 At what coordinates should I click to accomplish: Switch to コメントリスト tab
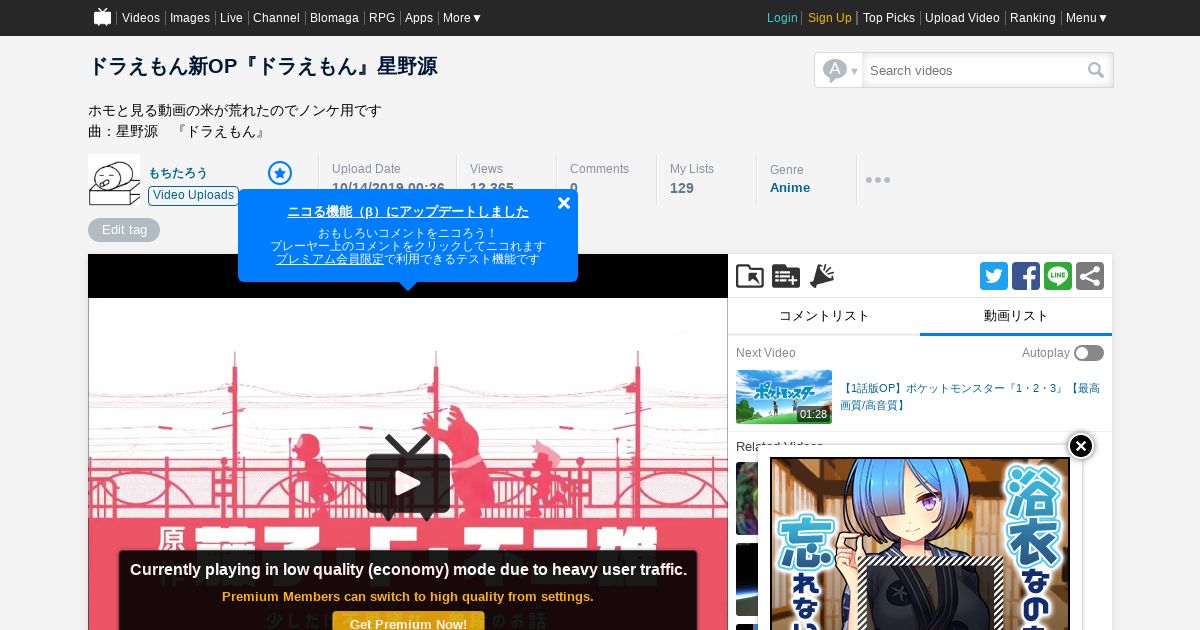click(824, 316)
